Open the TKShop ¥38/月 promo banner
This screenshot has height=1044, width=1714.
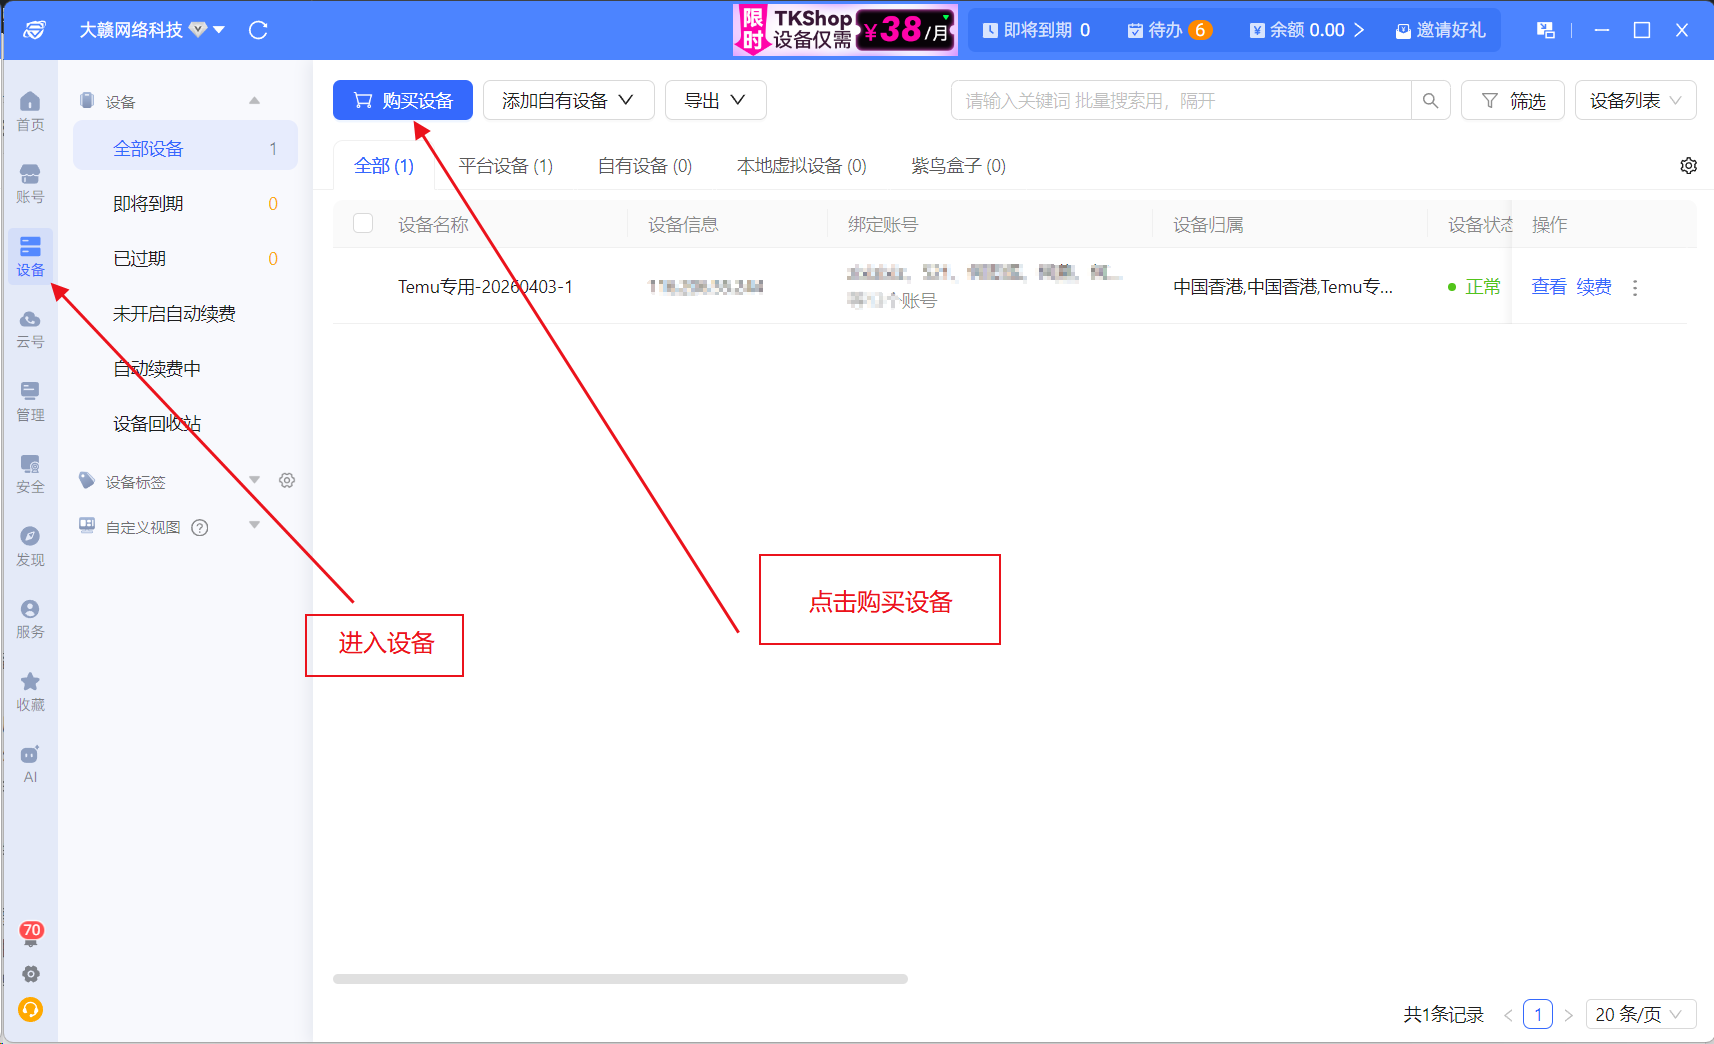845,30
